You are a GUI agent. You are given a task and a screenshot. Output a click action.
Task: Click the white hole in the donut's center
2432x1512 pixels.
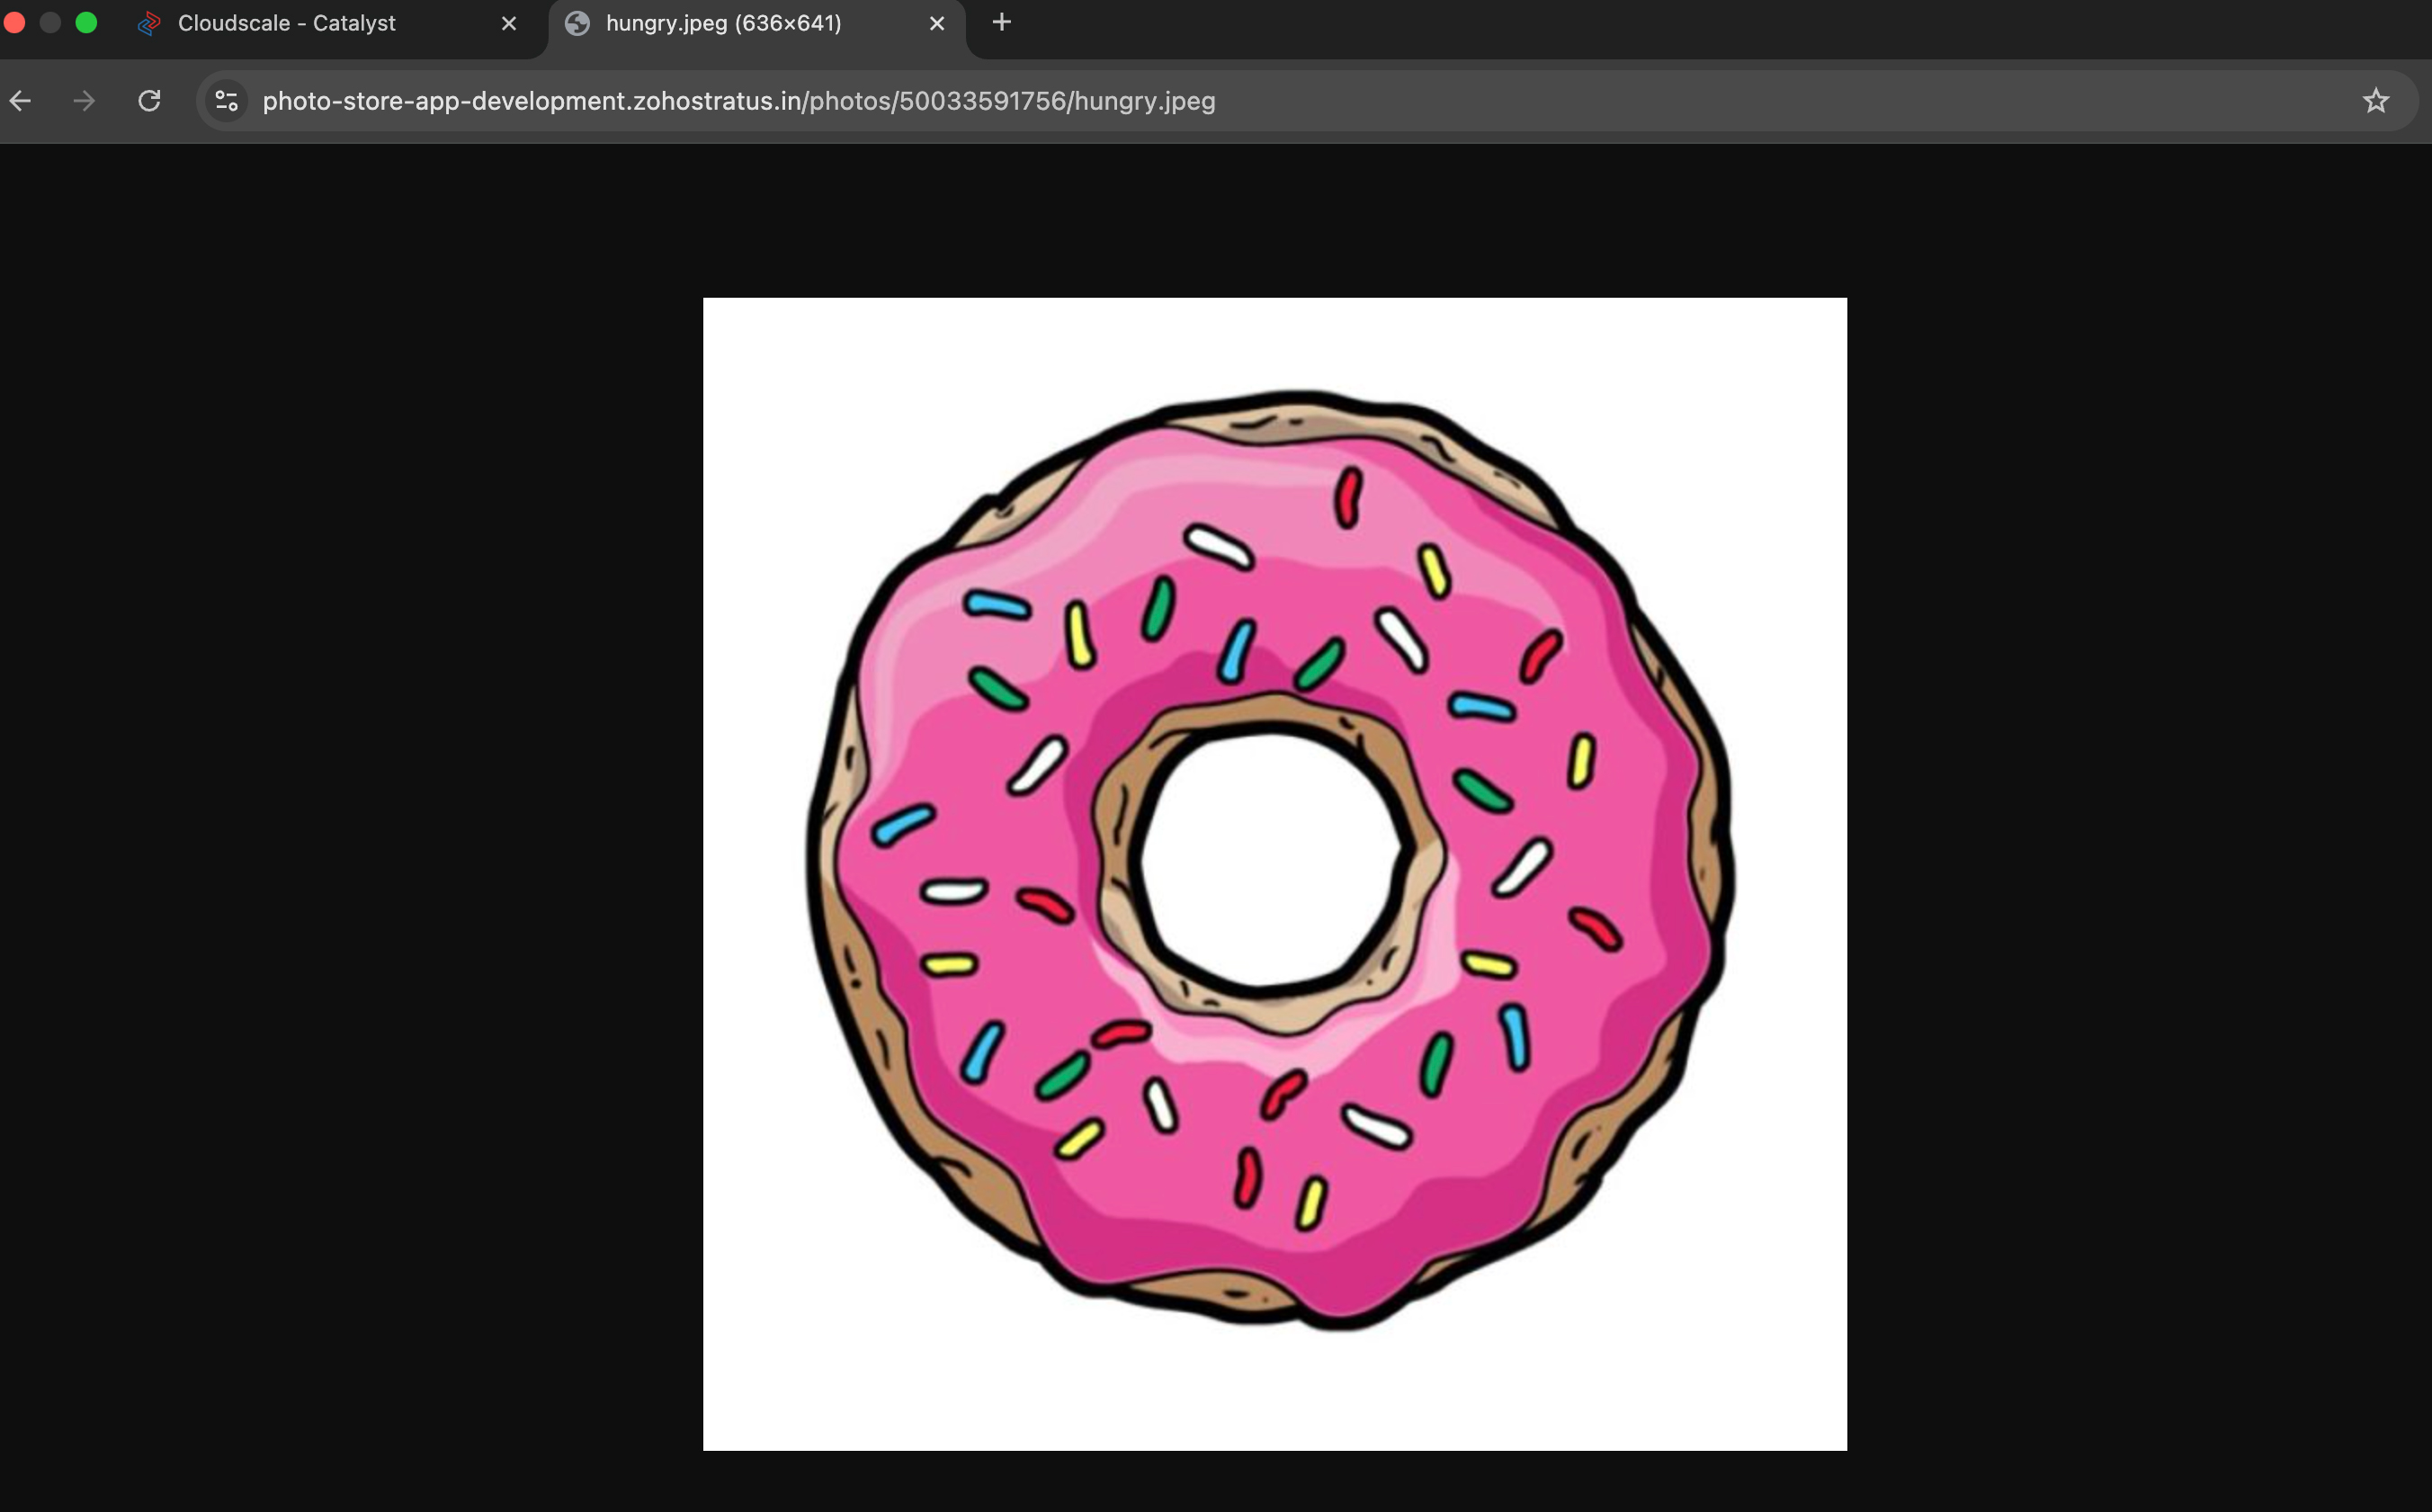click(x=1270, y=860)
